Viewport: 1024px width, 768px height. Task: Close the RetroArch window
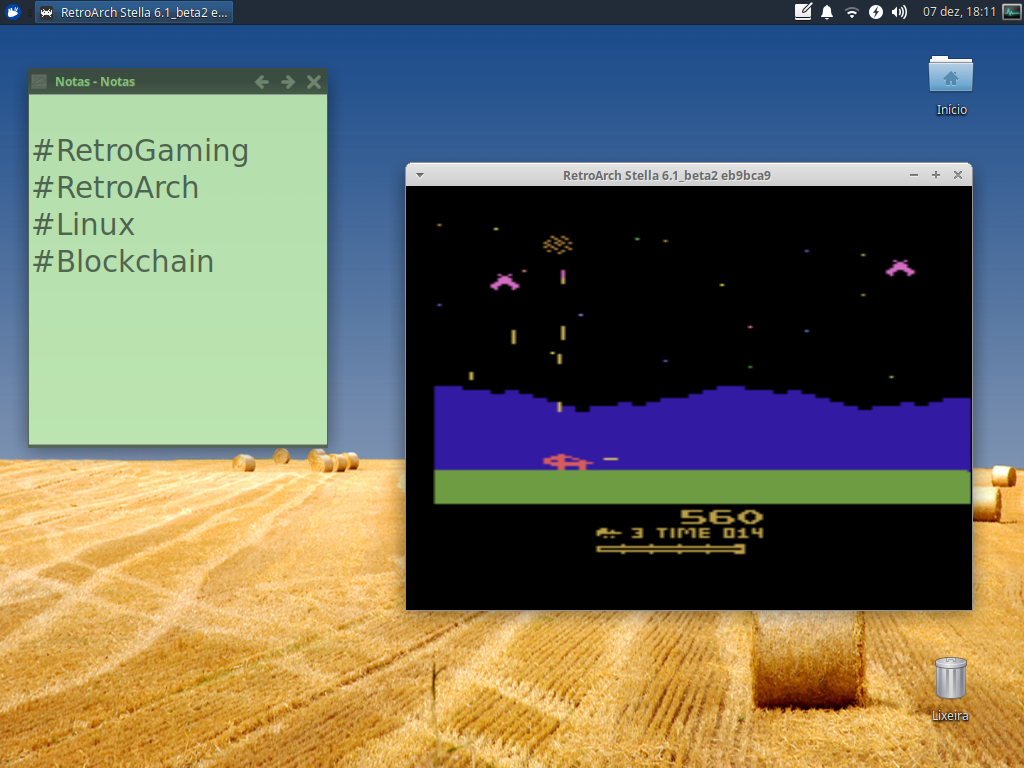point(958,175)
